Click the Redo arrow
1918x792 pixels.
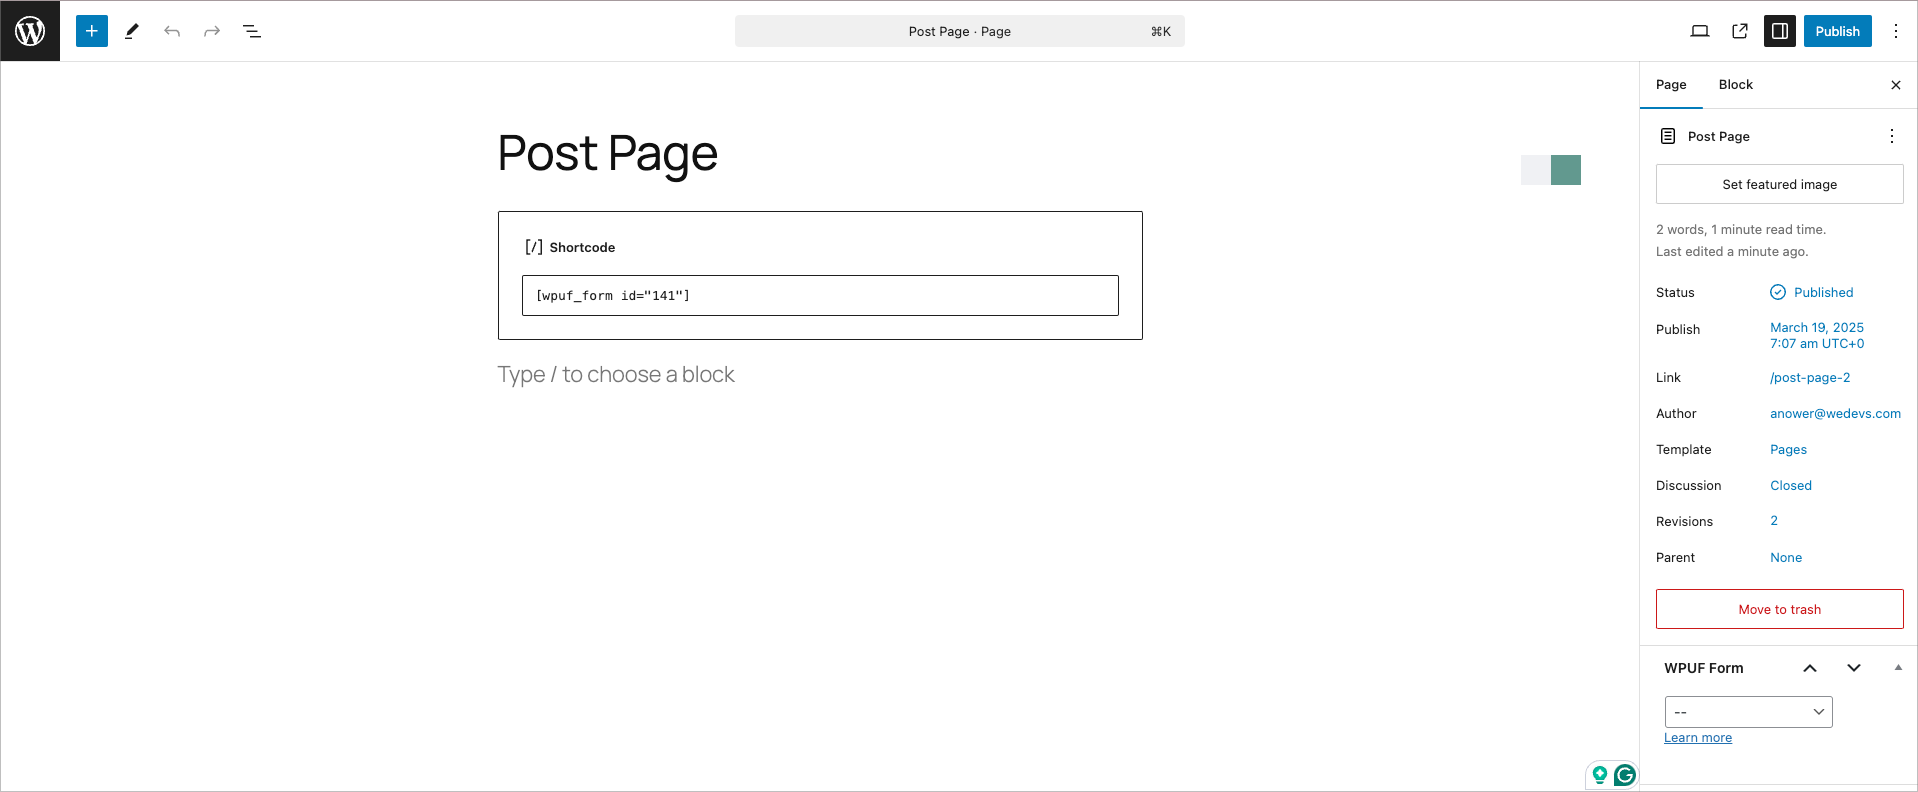click(212, 31)
